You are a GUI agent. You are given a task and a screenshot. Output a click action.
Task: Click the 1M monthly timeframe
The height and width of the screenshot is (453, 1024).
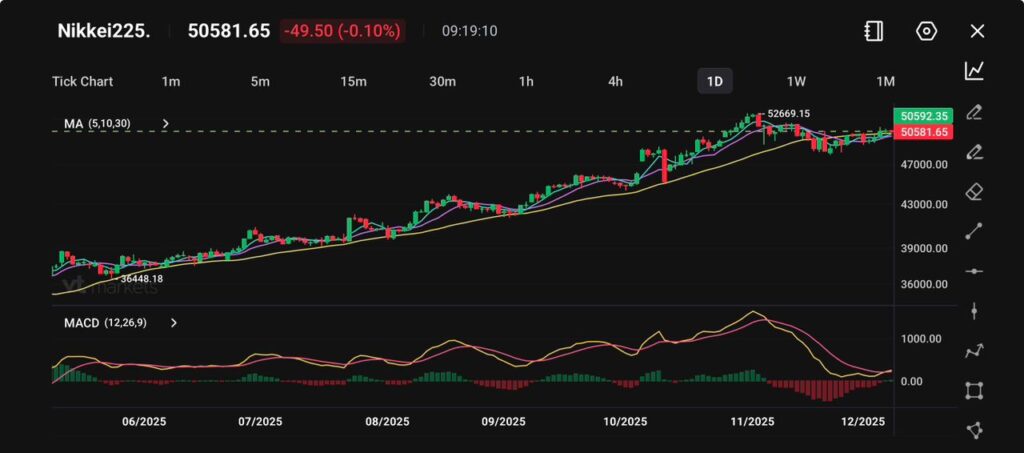[x=885, y=81]
